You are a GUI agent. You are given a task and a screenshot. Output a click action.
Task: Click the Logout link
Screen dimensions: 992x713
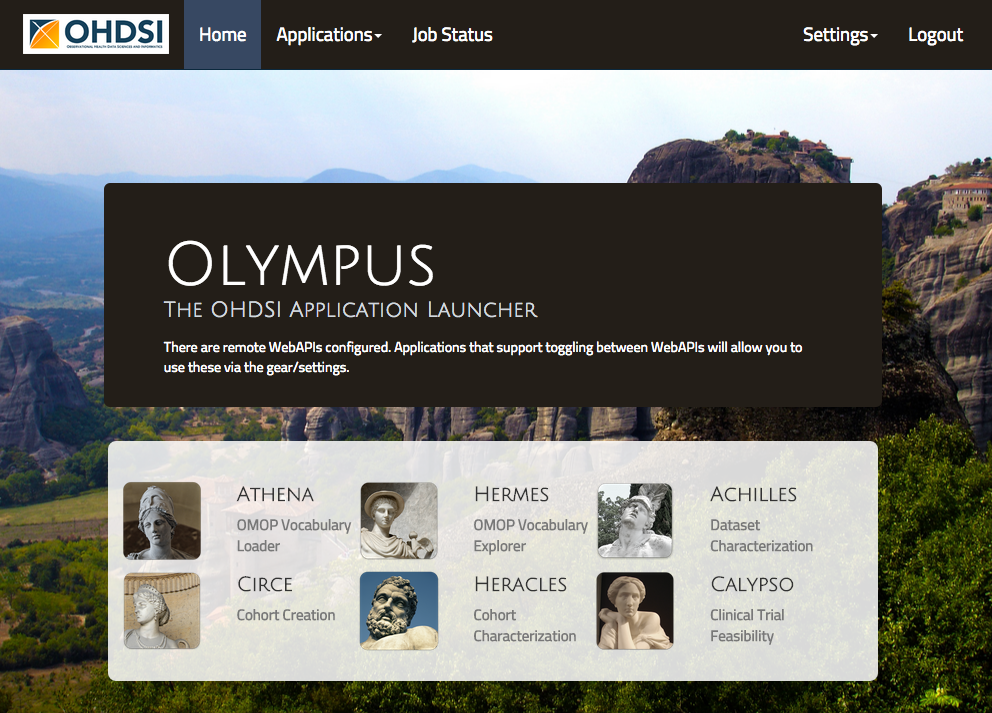935,35
